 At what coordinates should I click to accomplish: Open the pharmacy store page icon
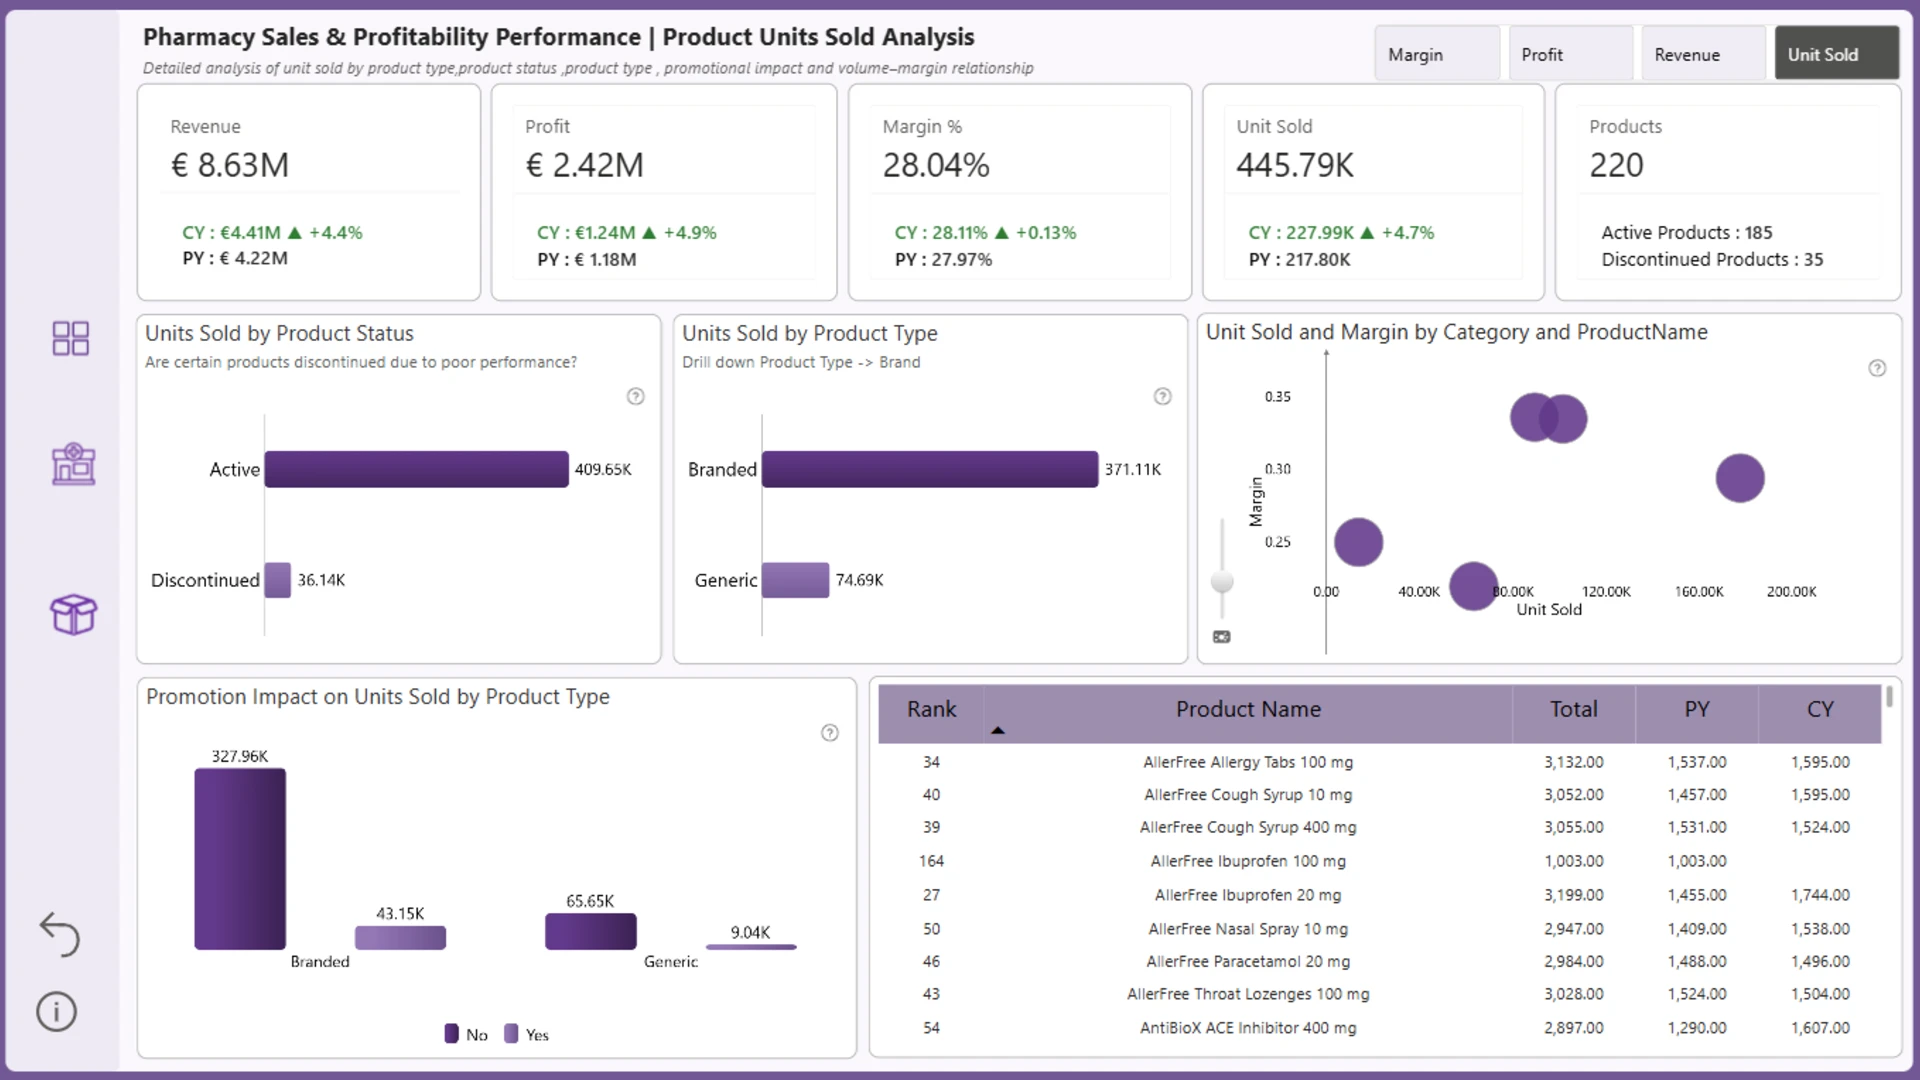pos(73,465)
